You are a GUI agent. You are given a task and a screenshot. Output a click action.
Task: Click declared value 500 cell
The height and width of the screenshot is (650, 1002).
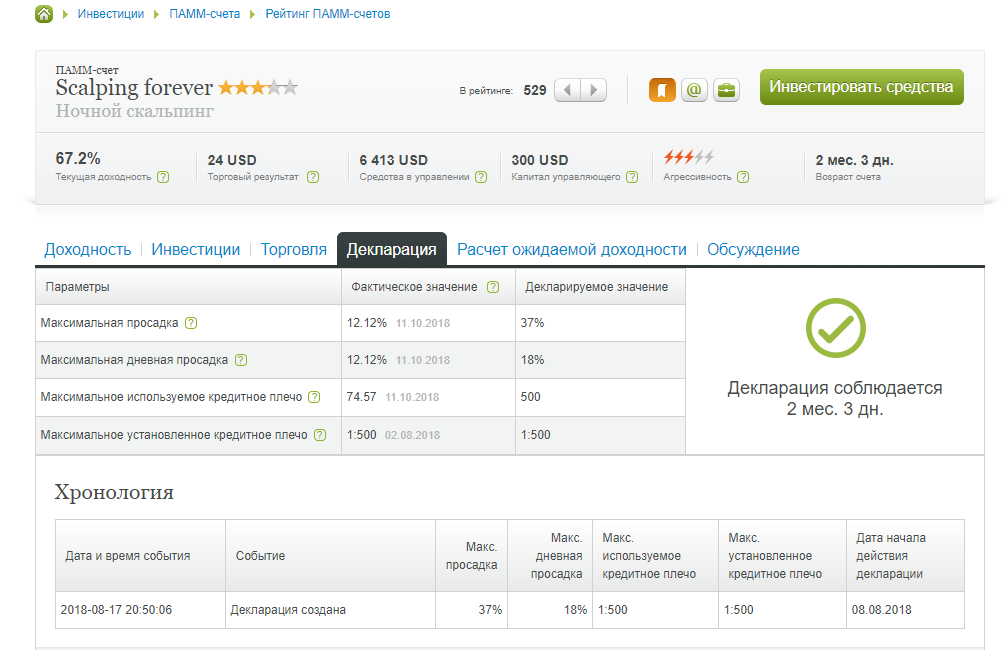point(600,397)
